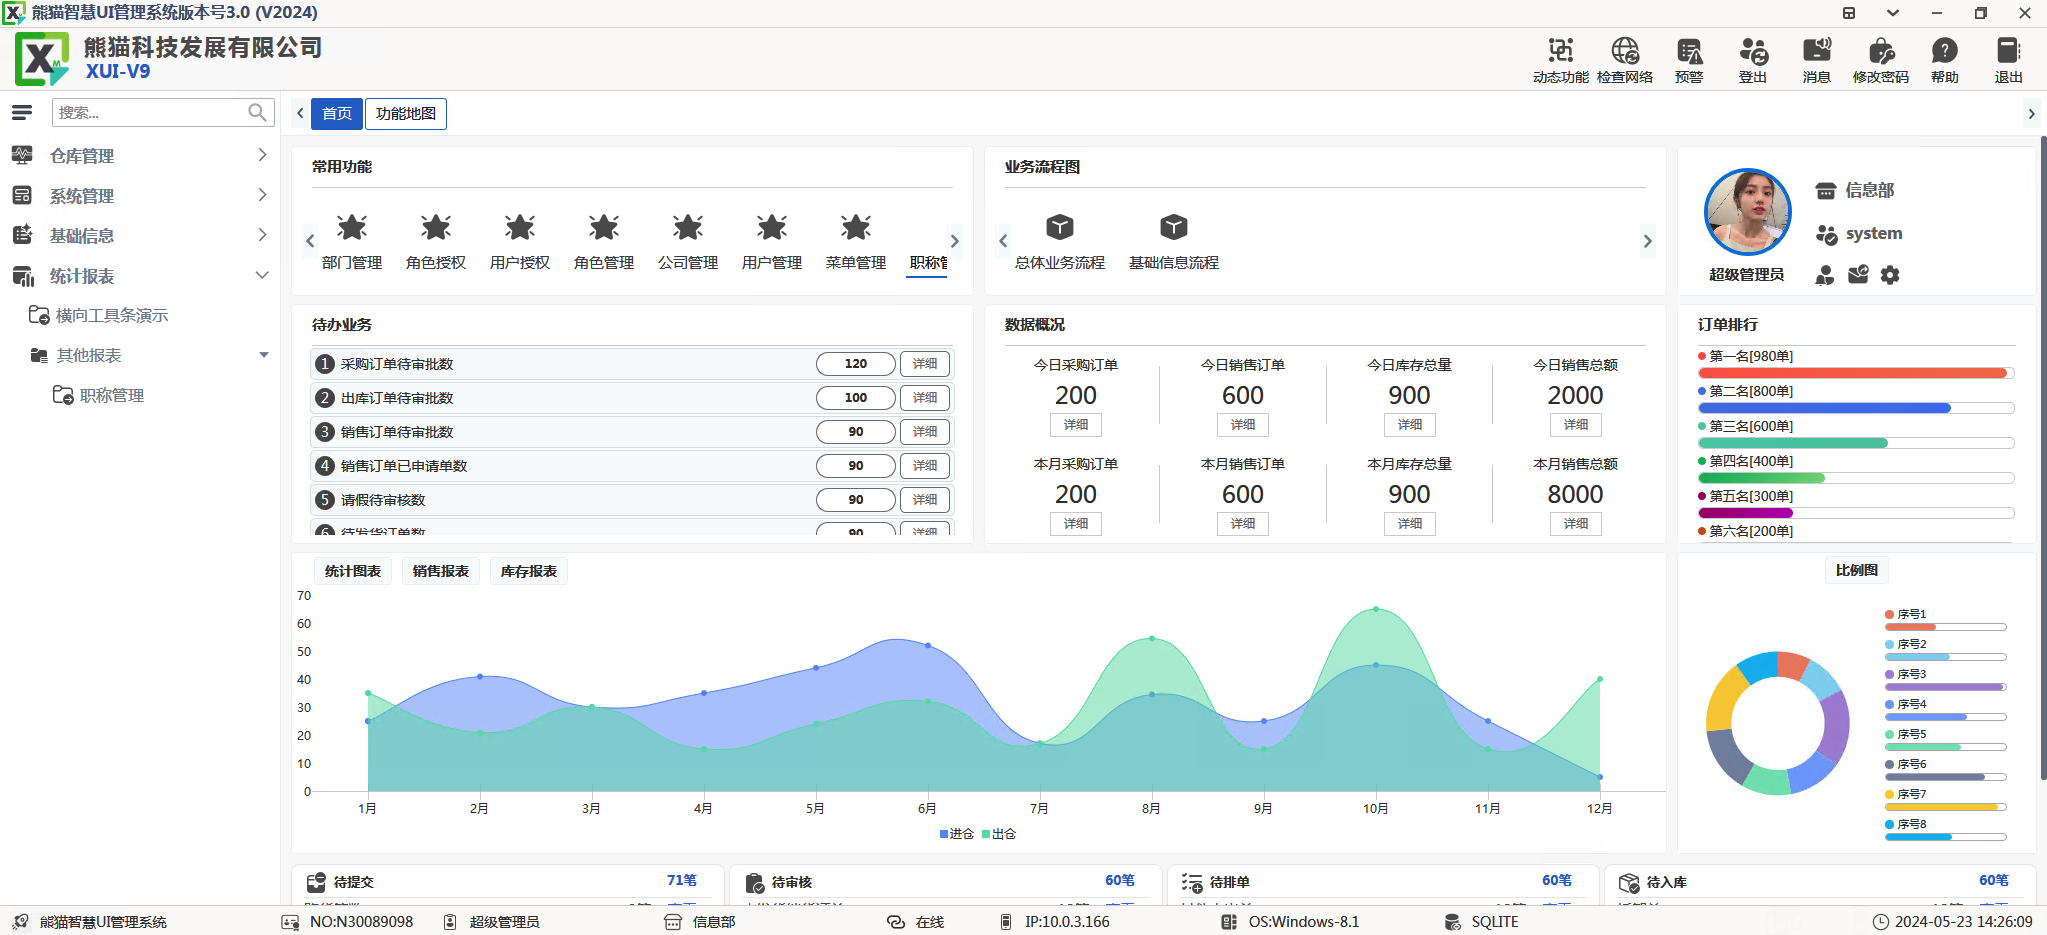Open 角色管理 star shortcut
Screen dimensions: 2047x935
[x=604, y=228]
